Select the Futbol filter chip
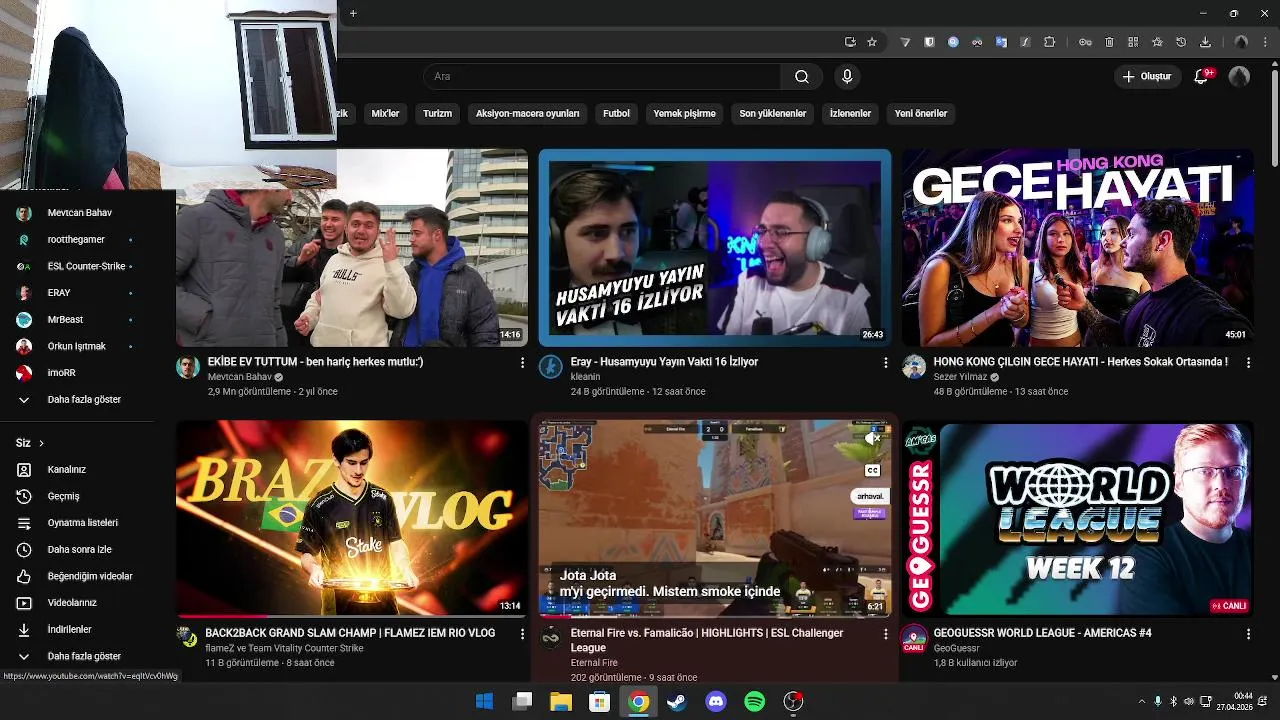The image size is (1280, 720). 616,114
